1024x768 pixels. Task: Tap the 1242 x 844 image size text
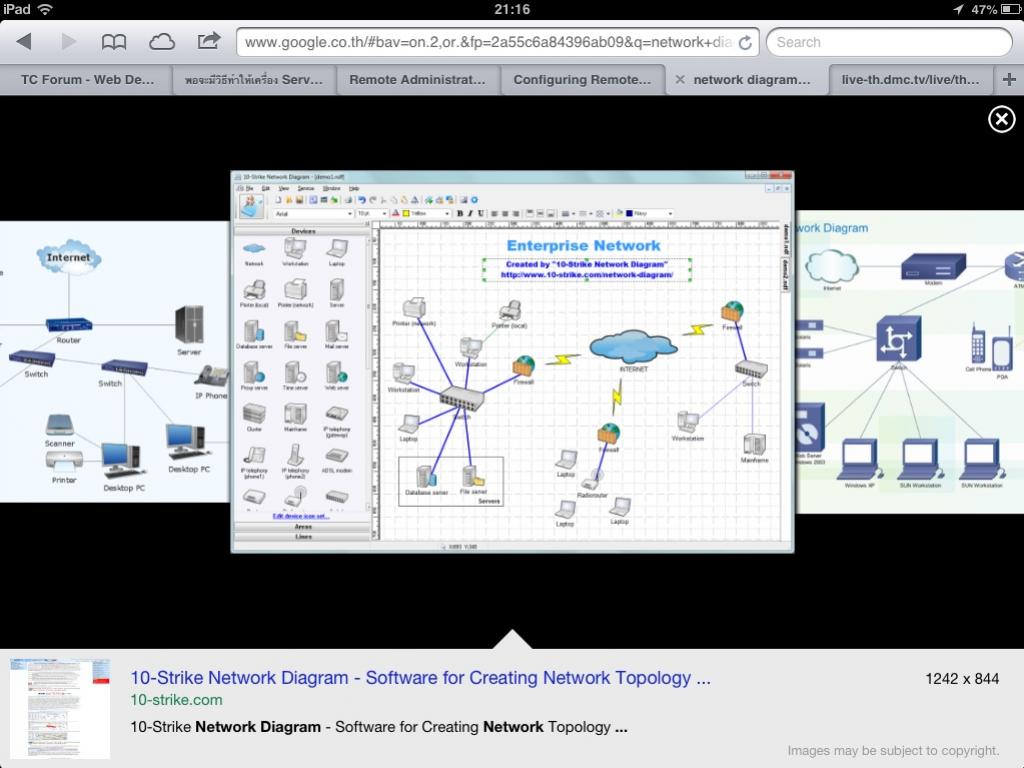962,679
